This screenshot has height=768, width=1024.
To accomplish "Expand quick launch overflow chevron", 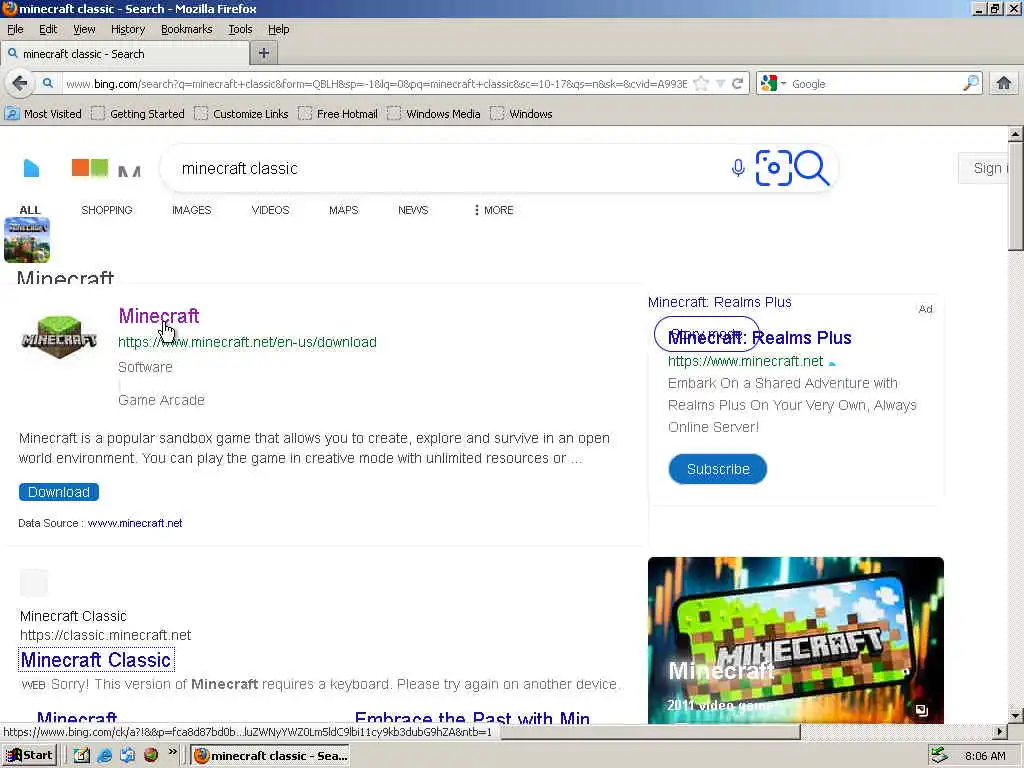I will point(172,752).
